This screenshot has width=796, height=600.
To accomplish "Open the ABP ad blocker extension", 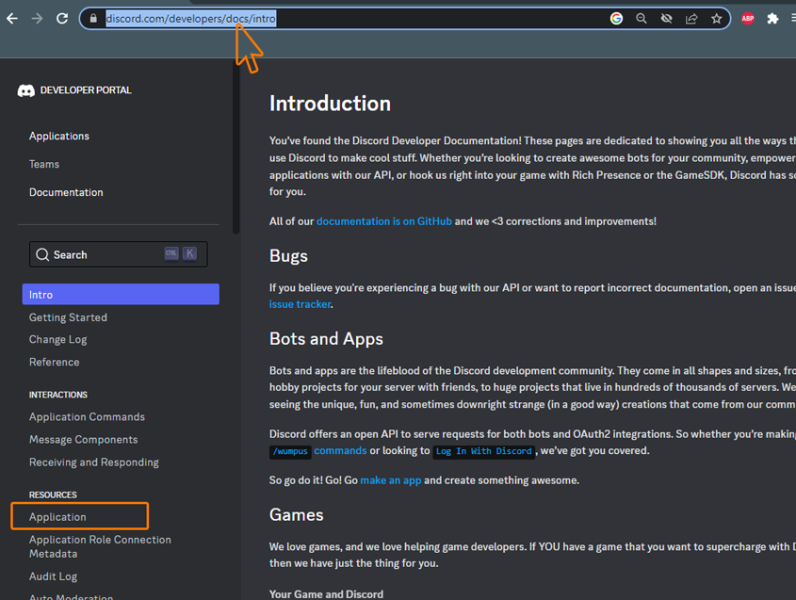I will coord(748,18).
